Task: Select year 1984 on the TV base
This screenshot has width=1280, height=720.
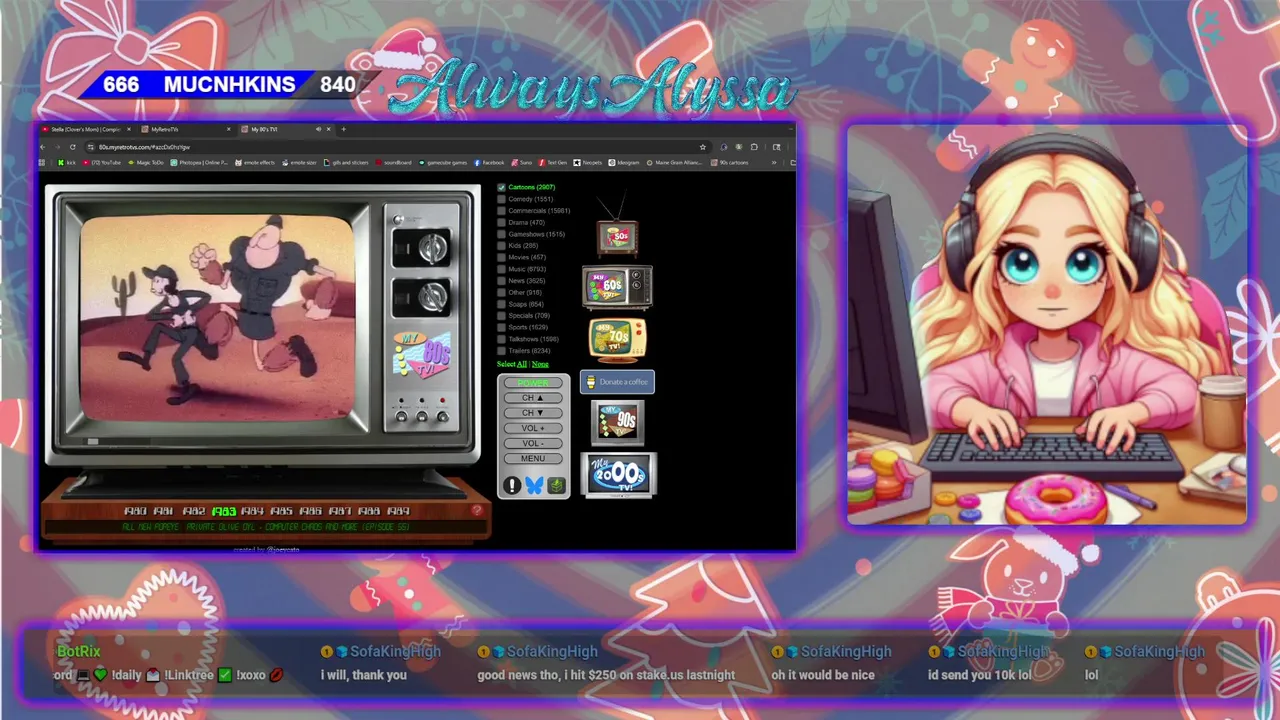Action: point(252,511)
